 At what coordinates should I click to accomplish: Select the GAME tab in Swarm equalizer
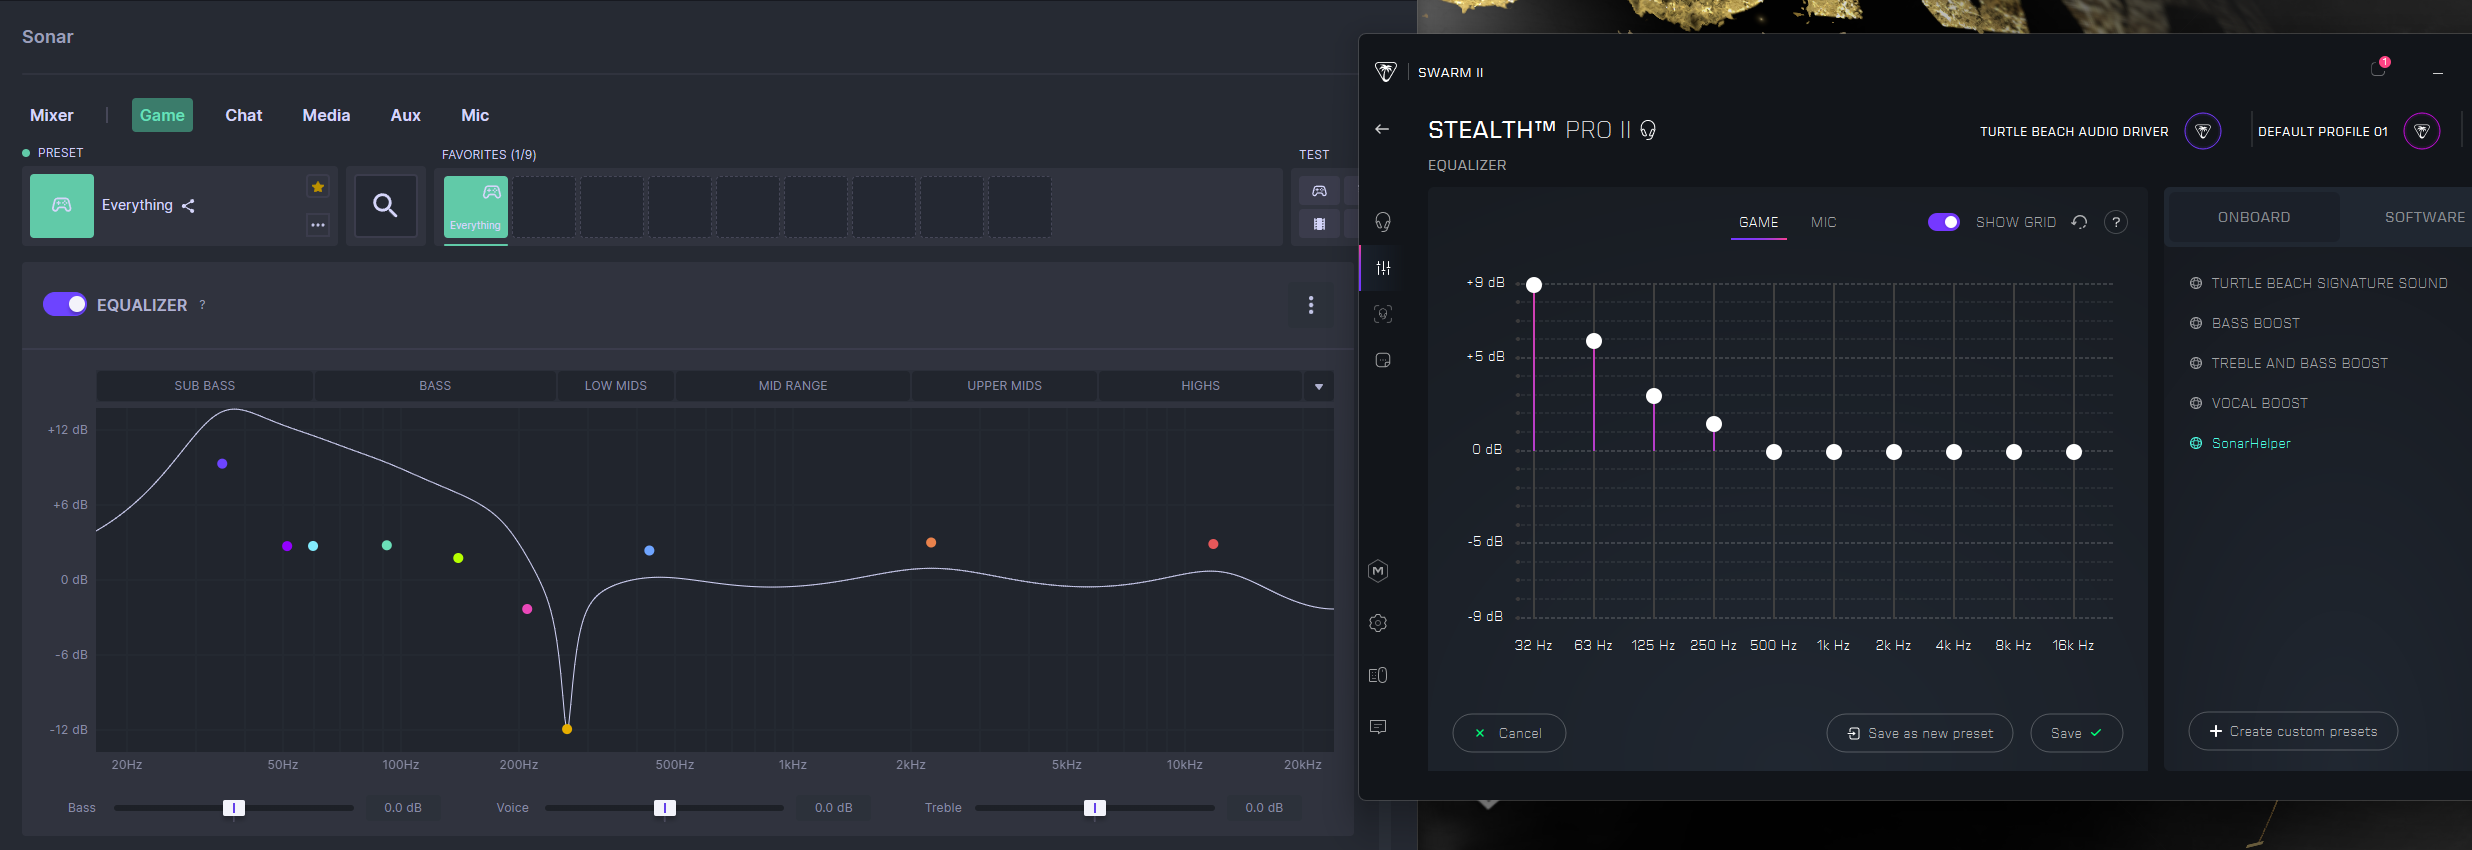(x=1759, y=223)
